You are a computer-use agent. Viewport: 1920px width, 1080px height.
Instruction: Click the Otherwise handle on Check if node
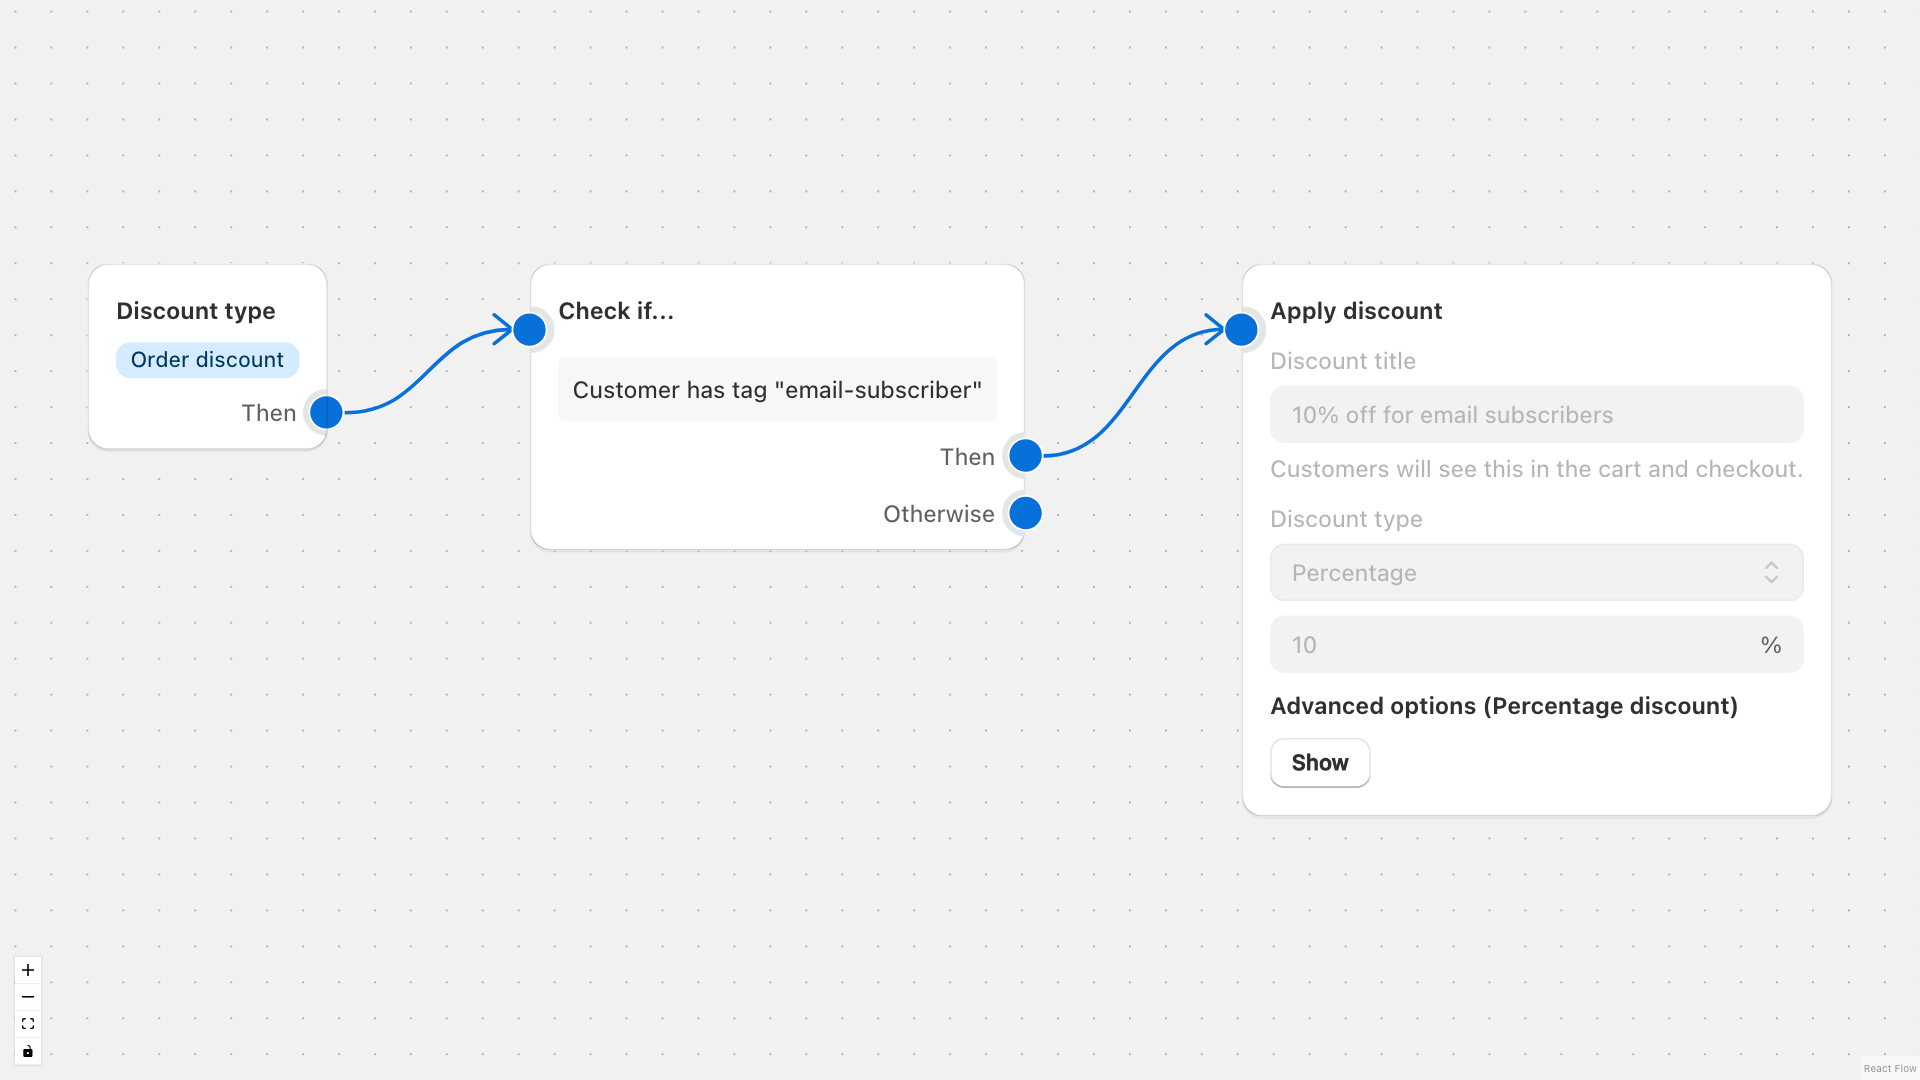click(1025, 513)
